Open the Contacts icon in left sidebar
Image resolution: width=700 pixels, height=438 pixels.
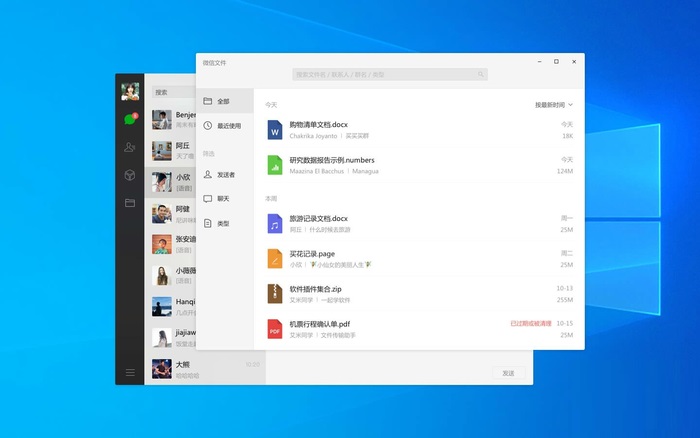coord(129,147)
